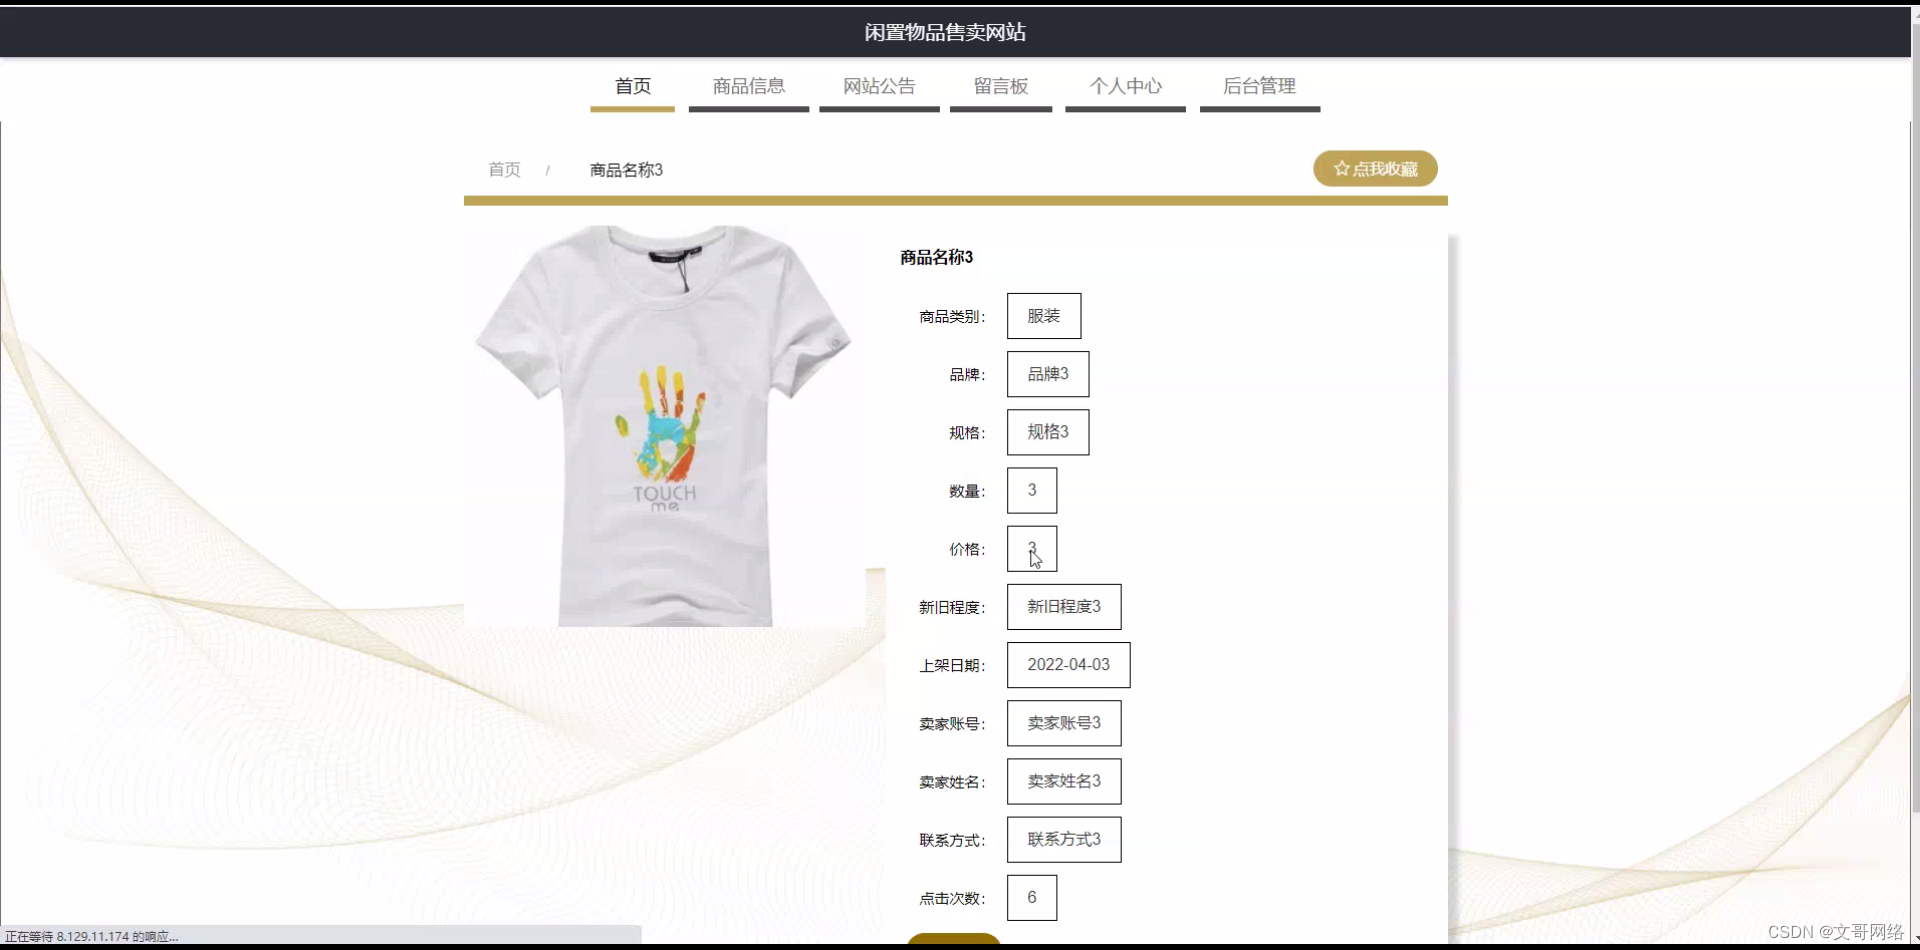The width and height of the screenshot is (1920, 950).
Task: Click the click count field showing 6
Action: pos(1031,897)
